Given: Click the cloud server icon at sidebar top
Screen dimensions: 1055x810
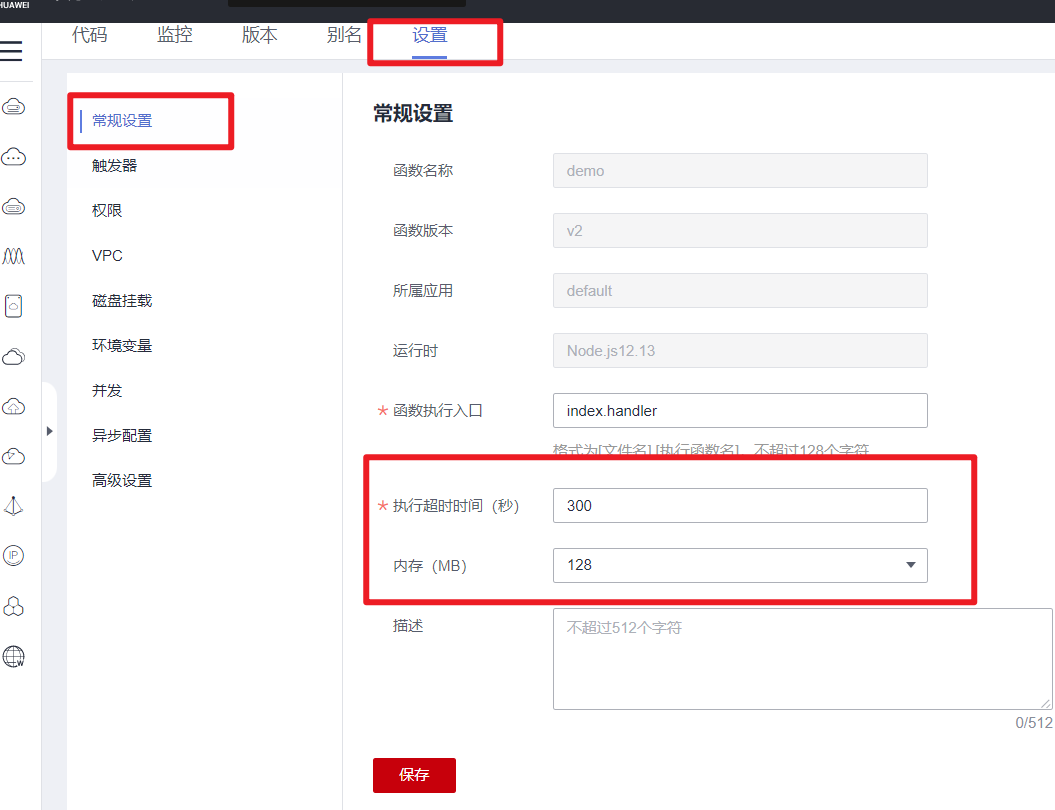Looking at the screenshot, I should pyautogui.click(x=13, y=107).
